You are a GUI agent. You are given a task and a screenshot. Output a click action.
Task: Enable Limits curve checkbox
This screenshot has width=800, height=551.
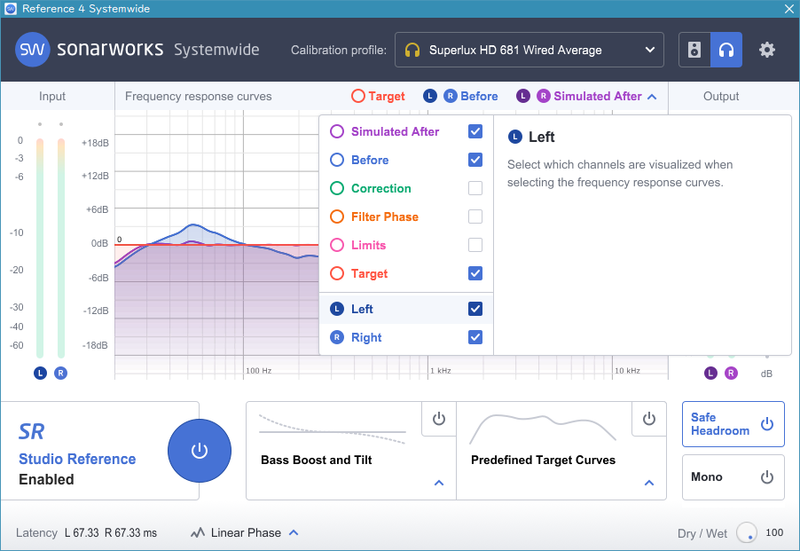click(x=475, y=245)
